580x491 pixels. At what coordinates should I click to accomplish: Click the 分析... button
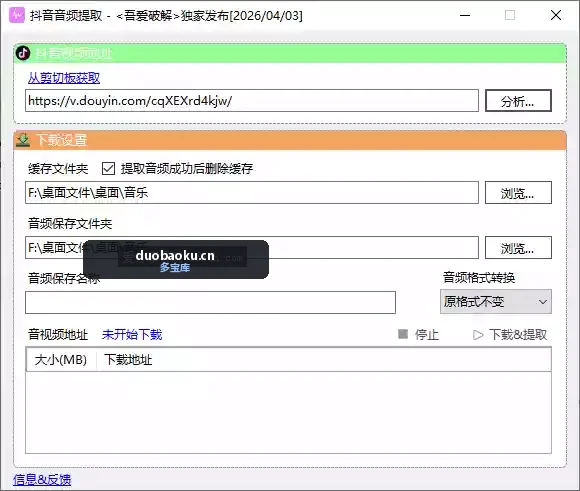[518, 100]
